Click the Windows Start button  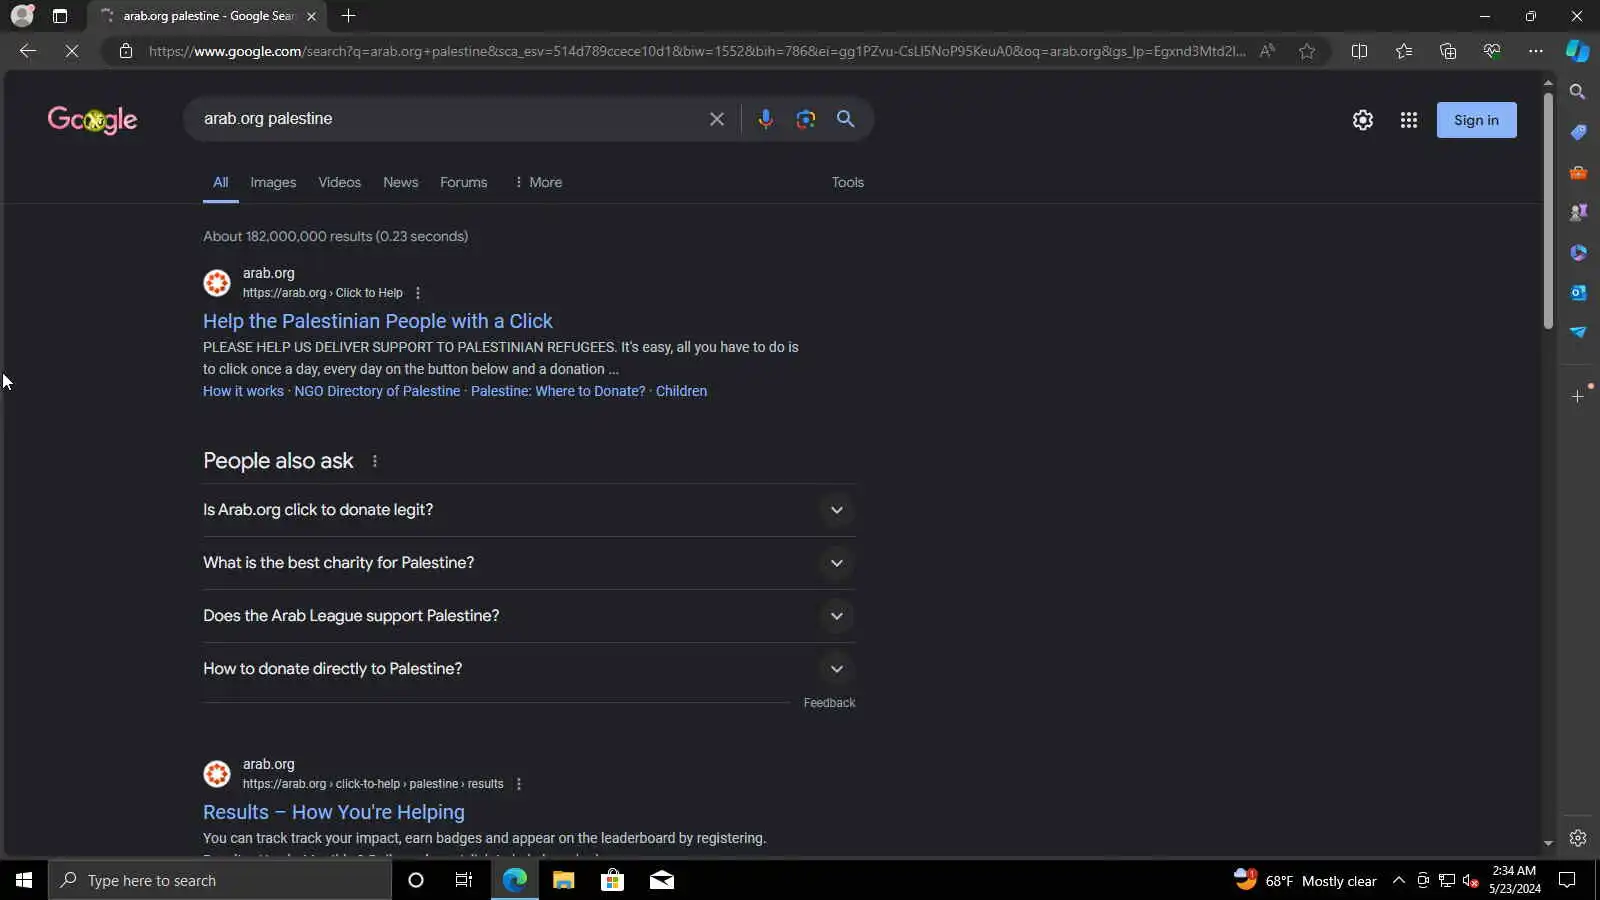(x=24, y=880)
